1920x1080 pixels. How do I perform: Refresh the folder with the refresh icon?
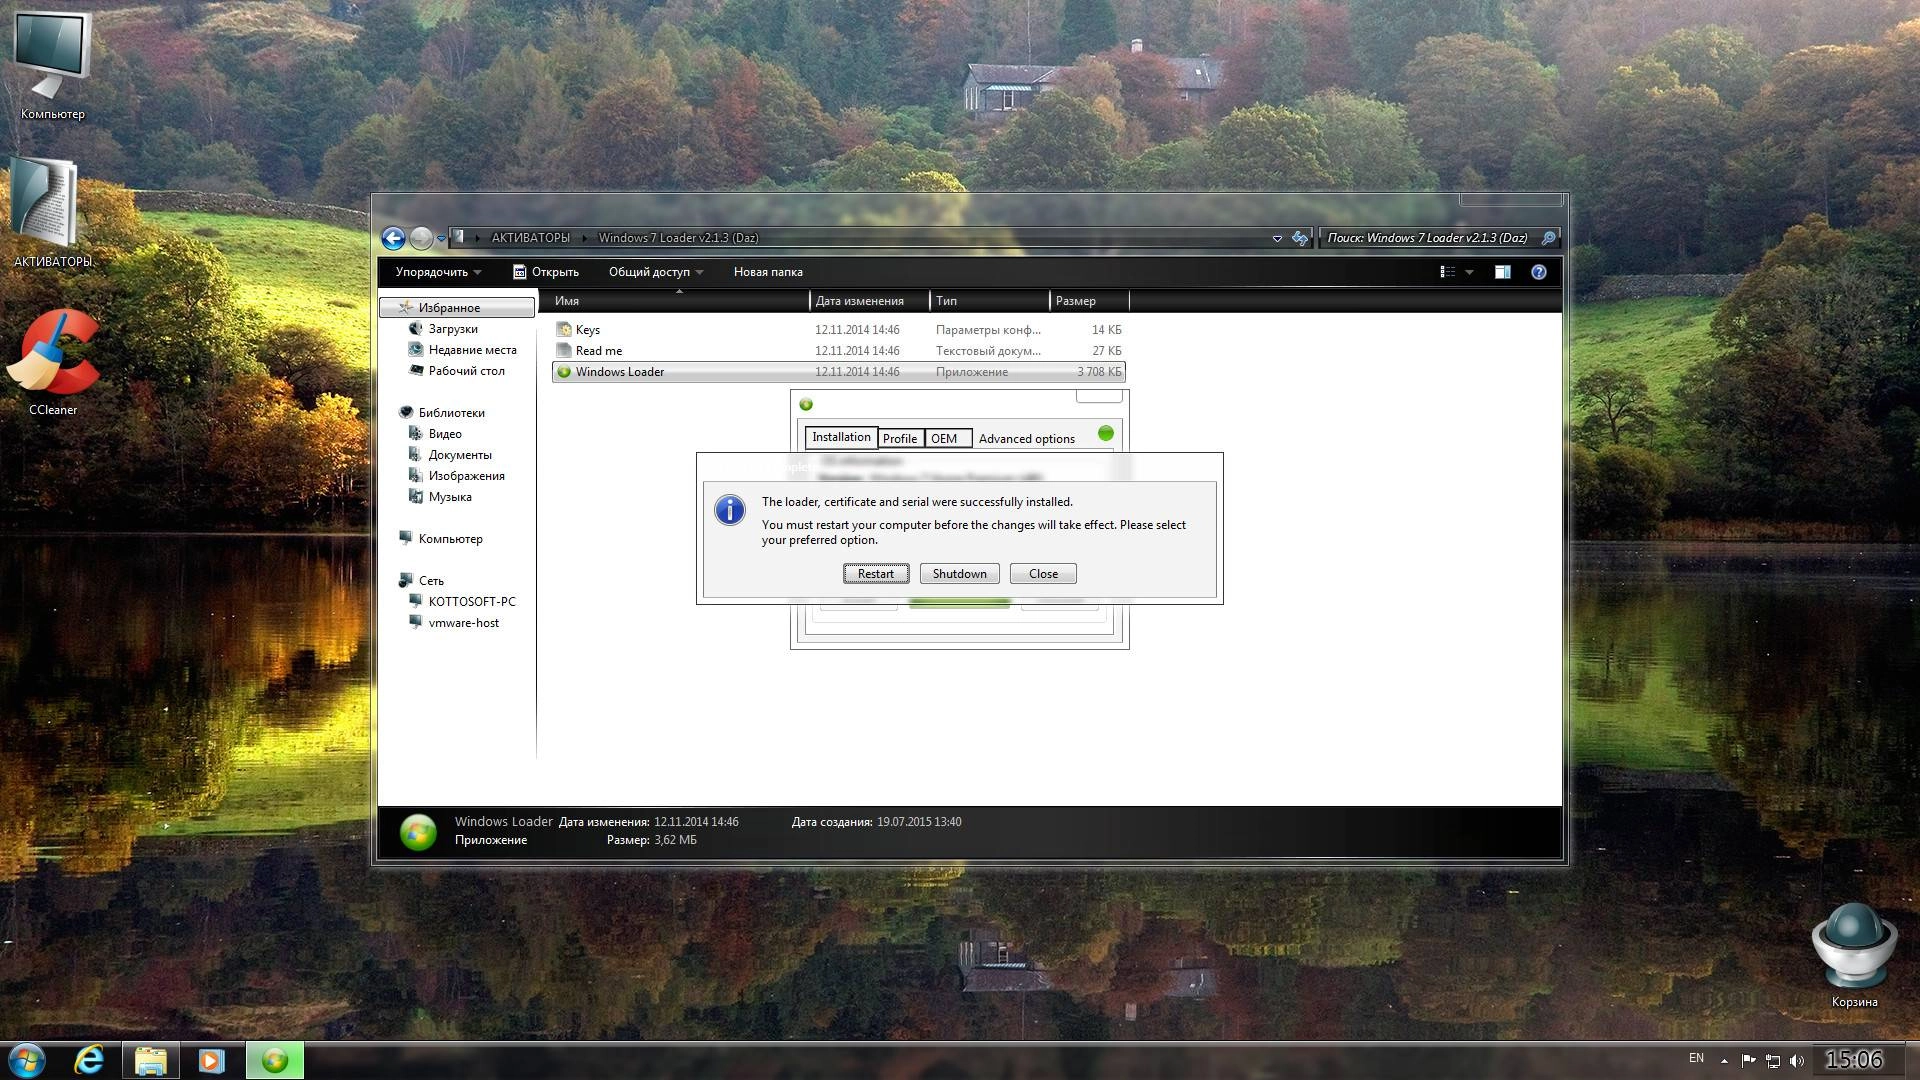pyautogui.click(x=1299, y=238)
